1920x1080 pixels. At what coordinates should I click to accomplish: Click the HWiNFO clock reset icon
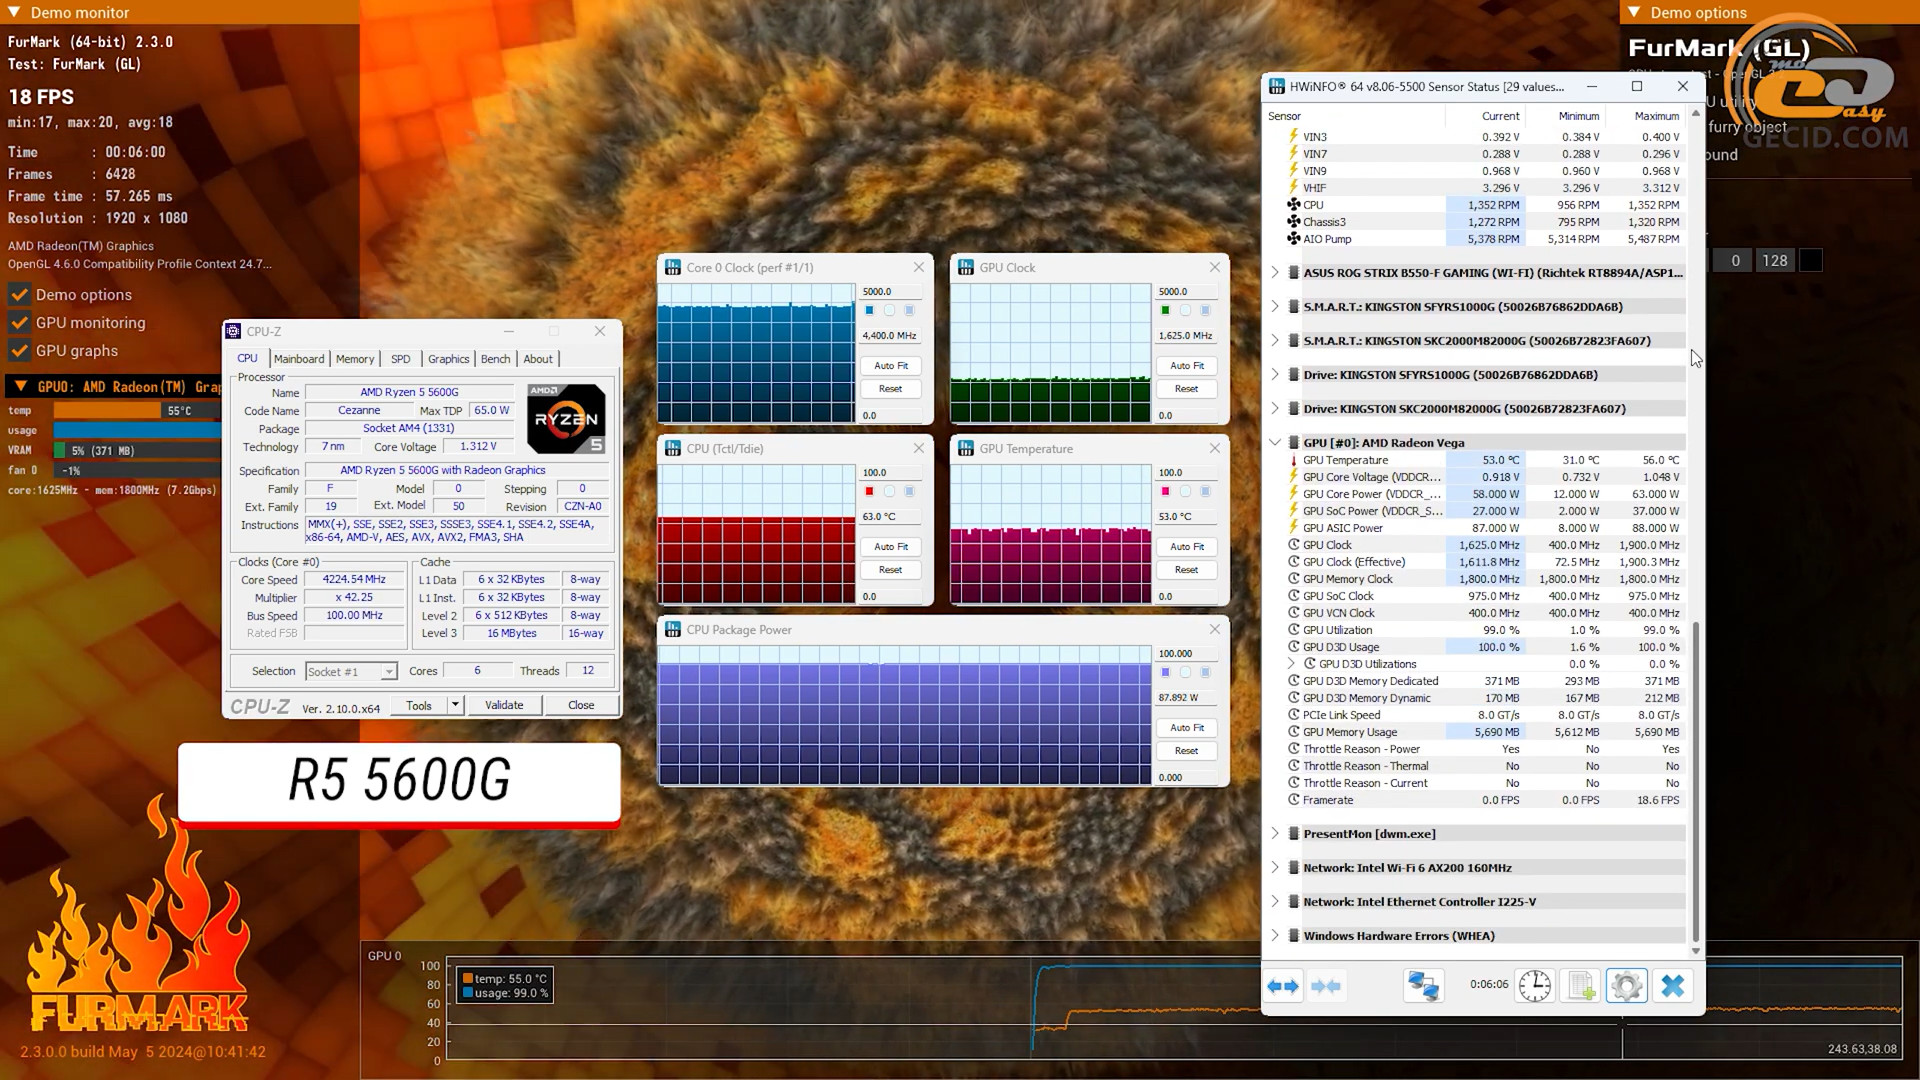(x=1534, y=986)
